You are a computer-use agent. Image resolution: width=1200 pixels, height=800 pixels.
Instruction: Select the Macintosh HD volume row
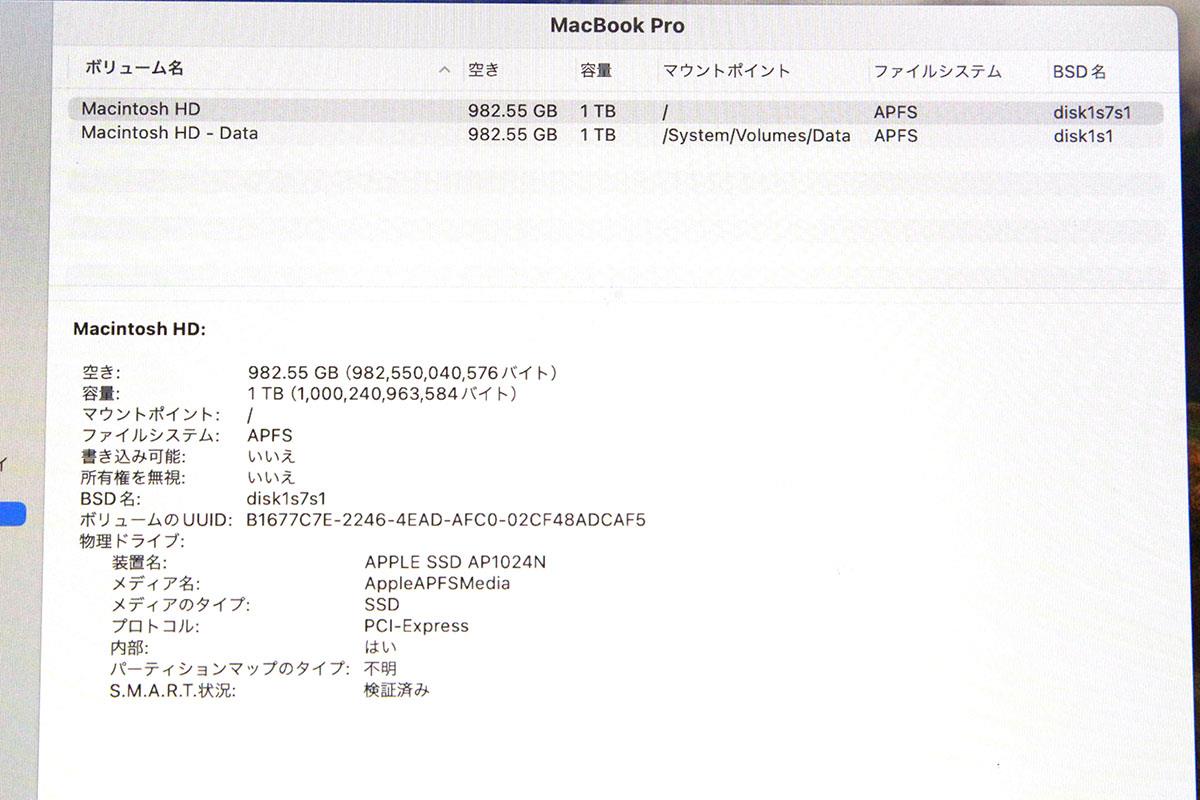[615, 110]
